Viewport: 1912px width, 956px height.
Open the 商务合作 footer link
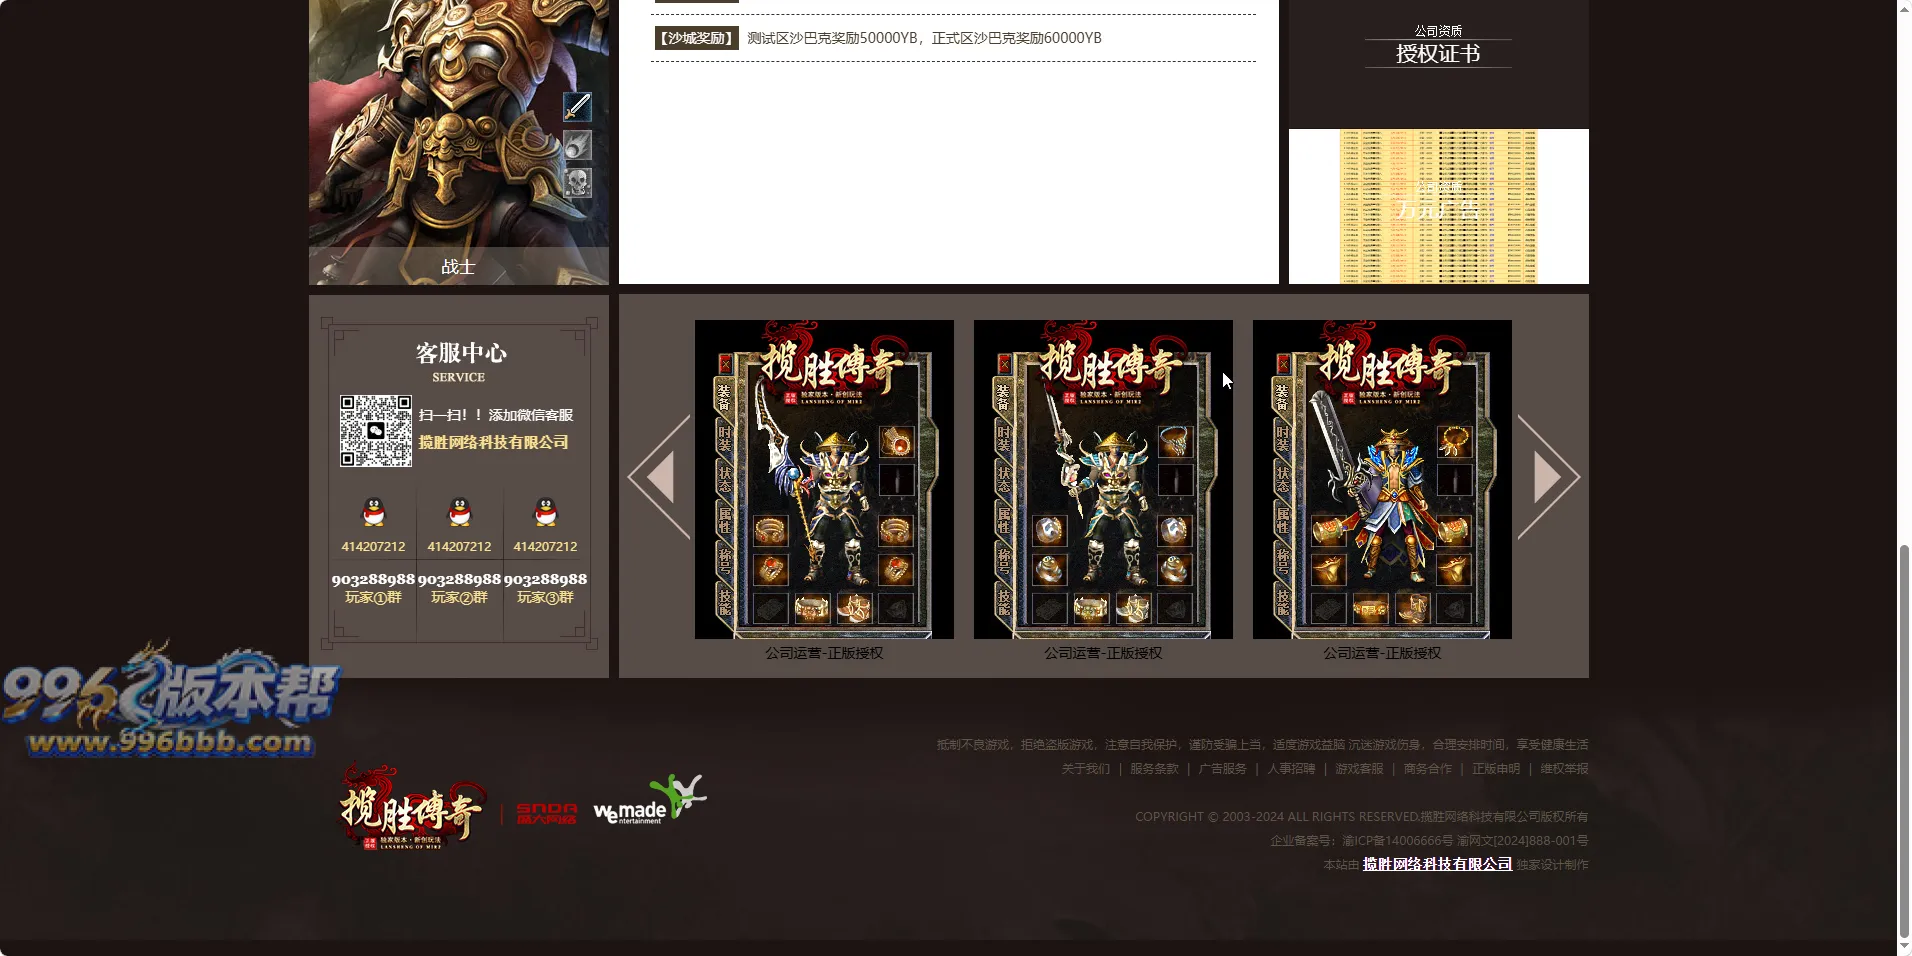(x=1427, y=769)
